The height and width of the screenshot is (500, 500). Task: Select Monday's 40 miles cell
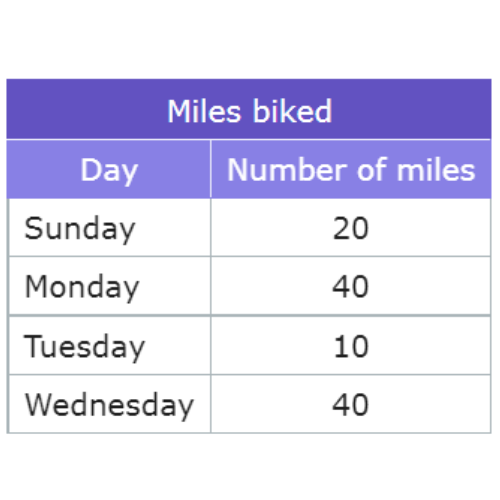[x=351, y=287]
